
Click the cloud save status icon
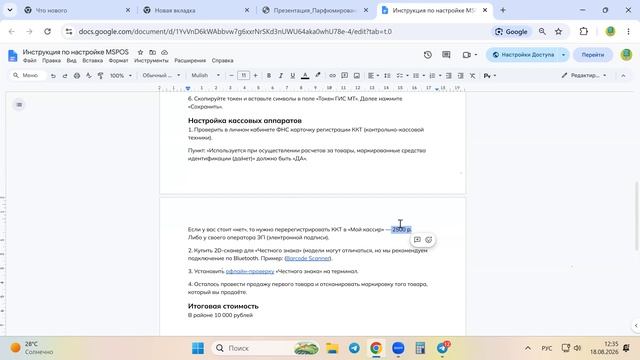[x=164, y=52]
